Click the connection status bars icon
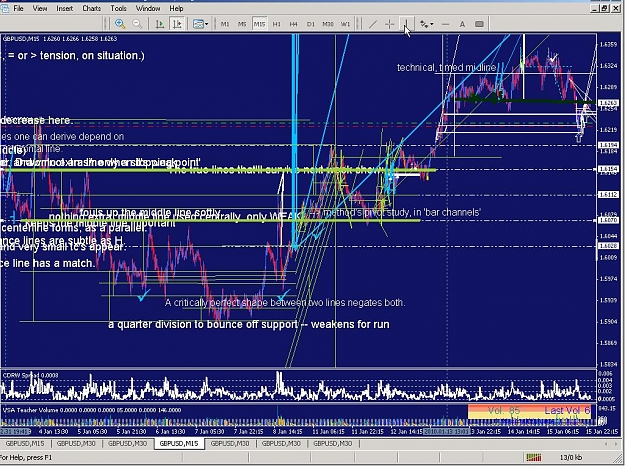This screenshot has width=625, height=469. (534, 457)
